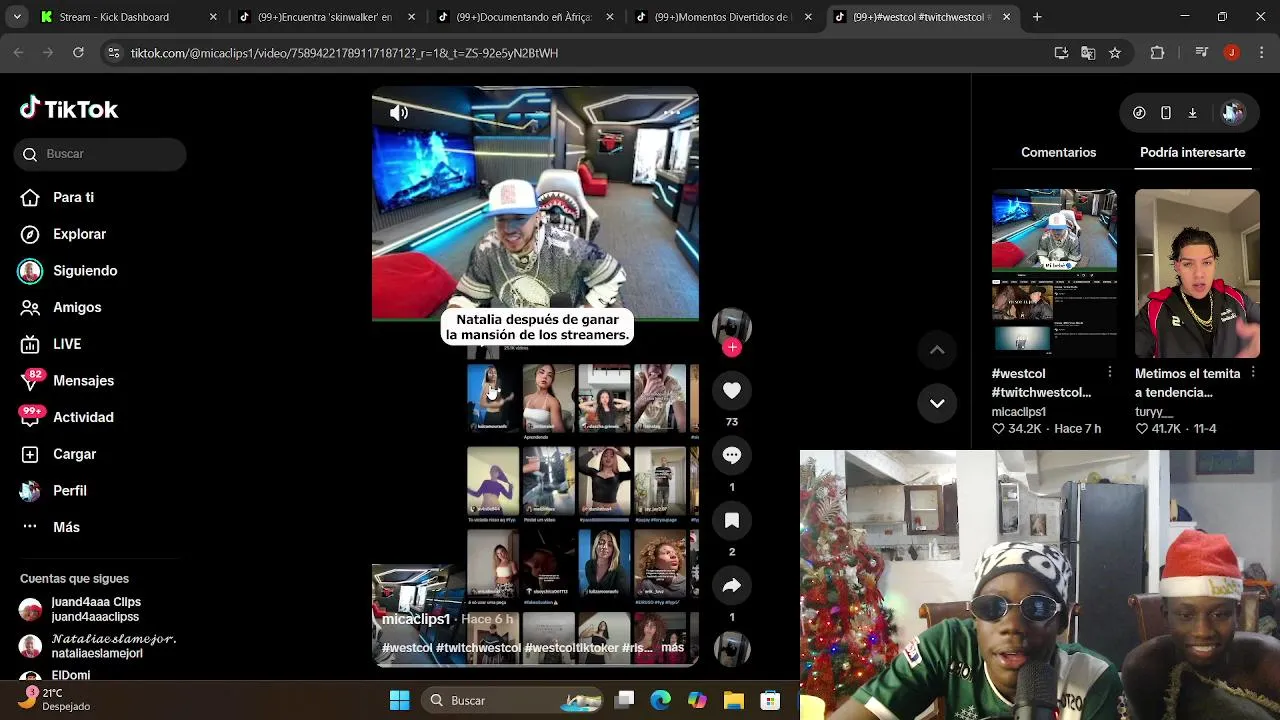Click the TikTok logo
The height and width of the screenshot is (720, 1280).
69,109
